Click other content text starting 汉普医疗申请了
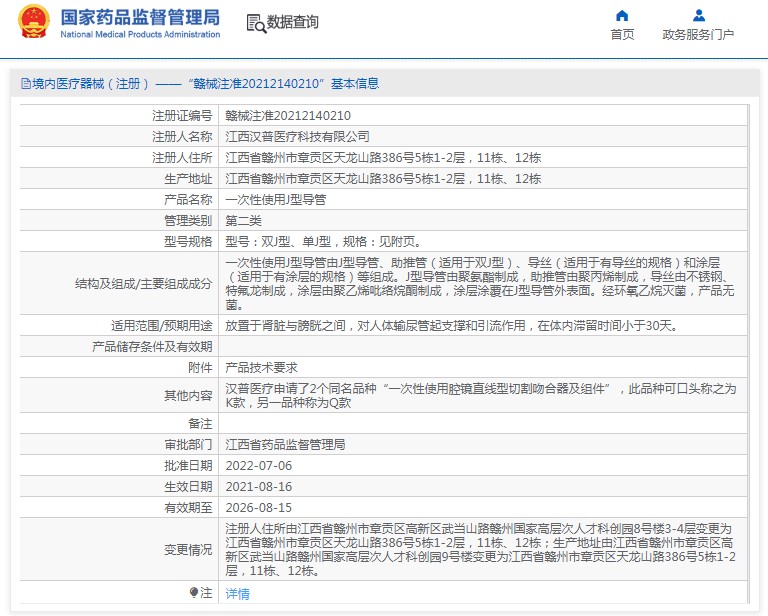This screenshot has height=616, width=768. click(x=481, y=396)
